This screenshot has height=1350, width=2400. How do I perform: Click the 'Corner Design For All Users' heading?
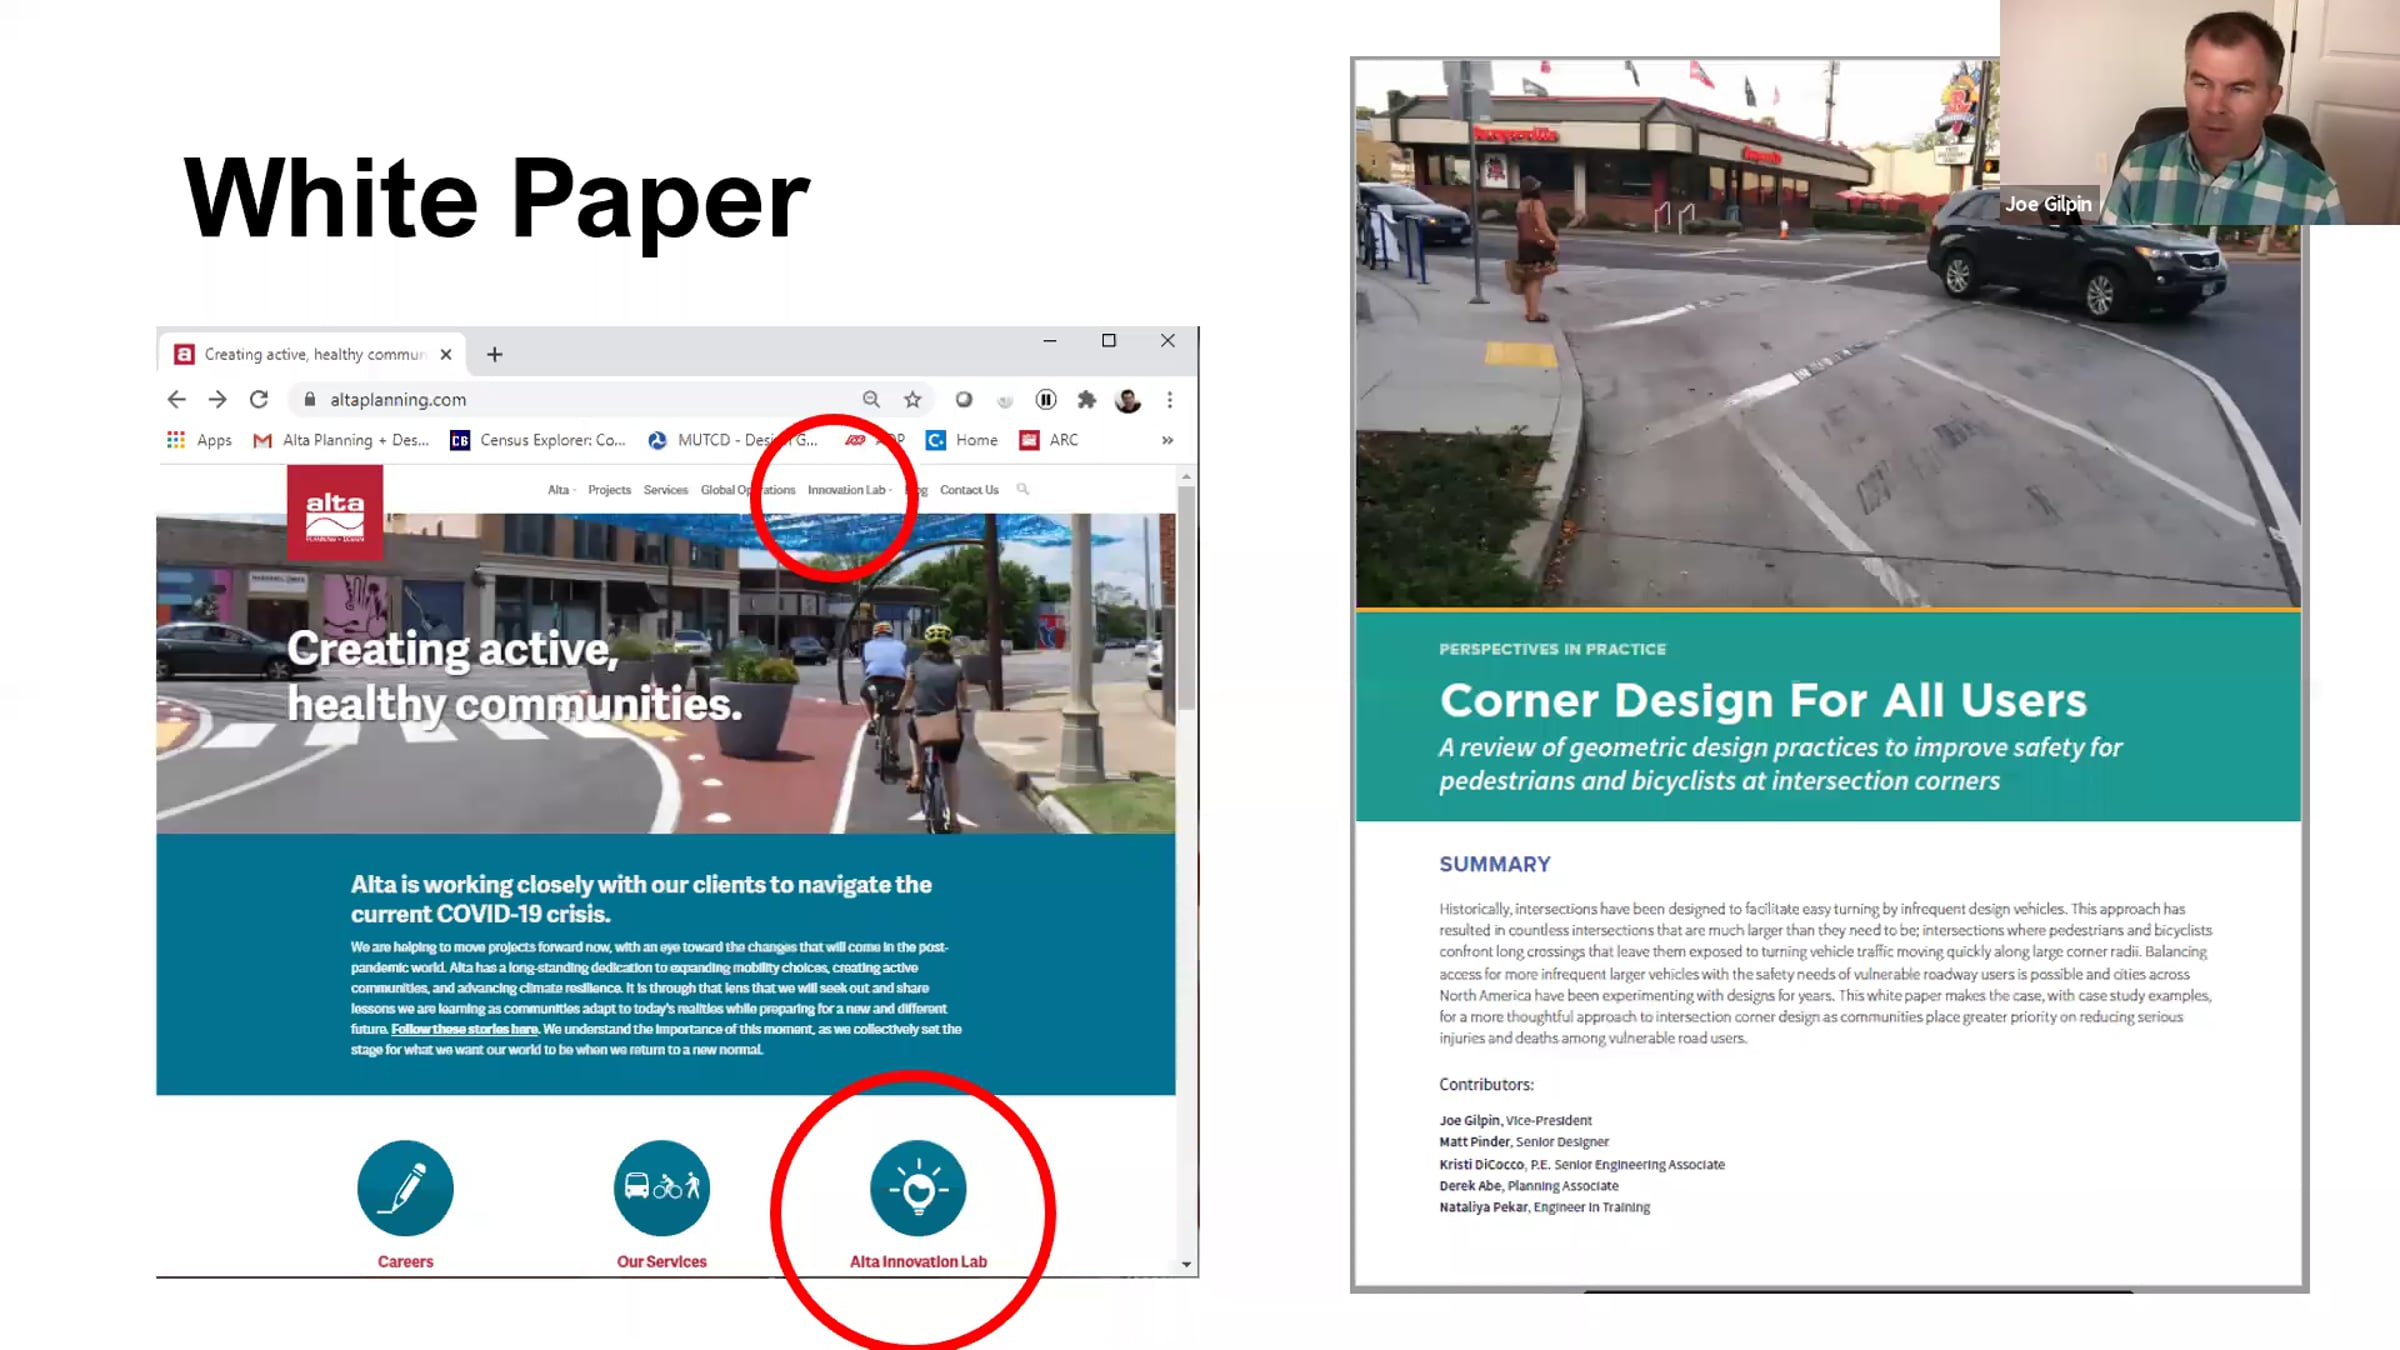tap(1763, 700)
